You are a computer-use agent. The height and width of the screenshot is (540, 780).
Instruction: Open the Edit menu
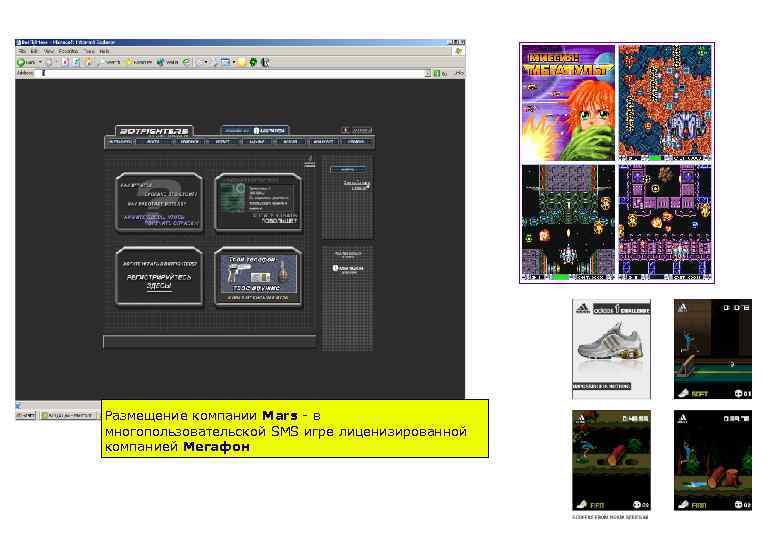click(x=34, y=51)
